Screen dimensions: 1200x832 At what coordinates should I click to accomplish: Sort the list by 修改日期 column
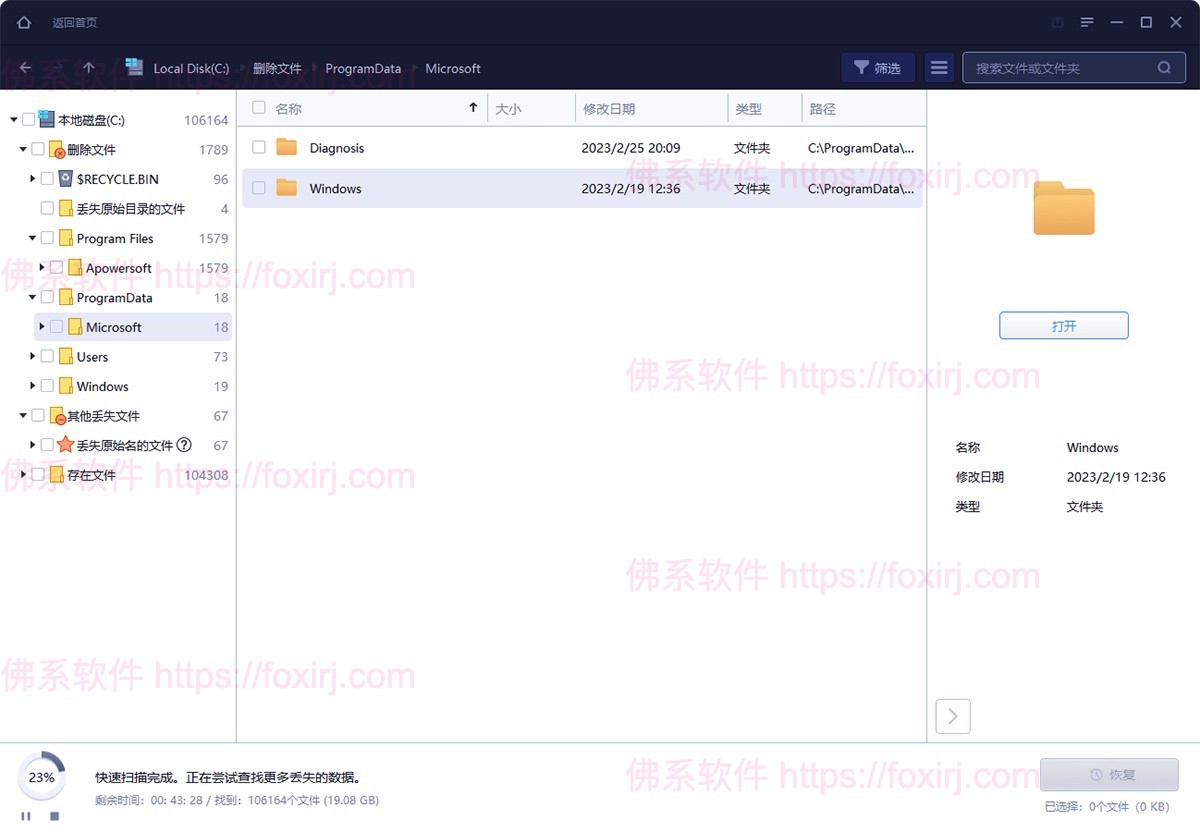pyautogui.click(x=609, y=108)
